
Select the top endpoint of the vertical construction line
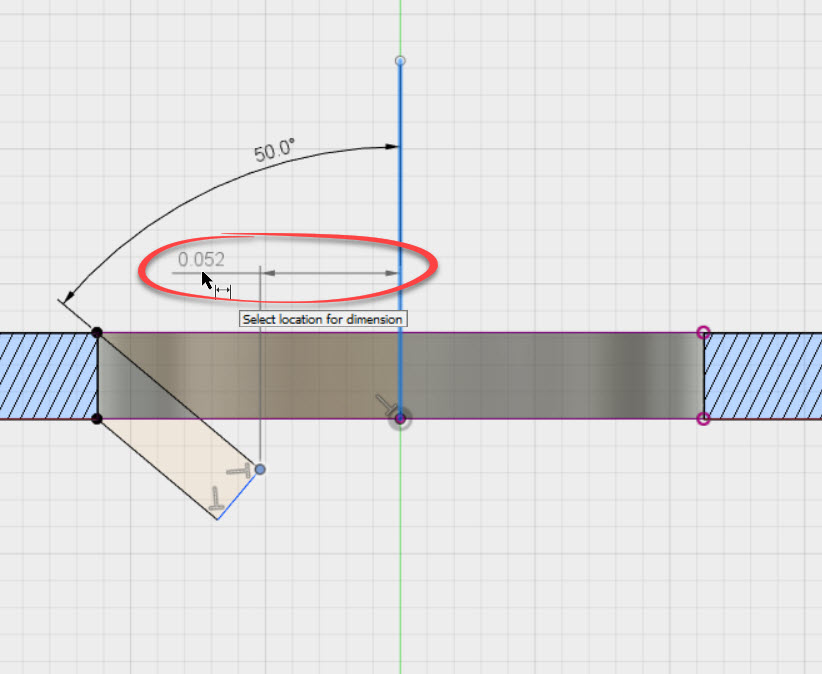pyautogui.click(x=400, y=60)
